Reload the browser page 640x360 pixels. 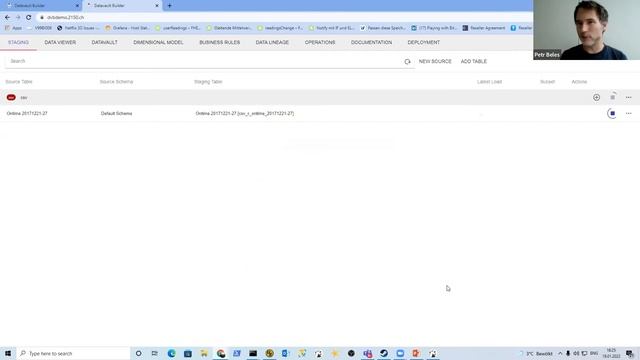(29, 18)
